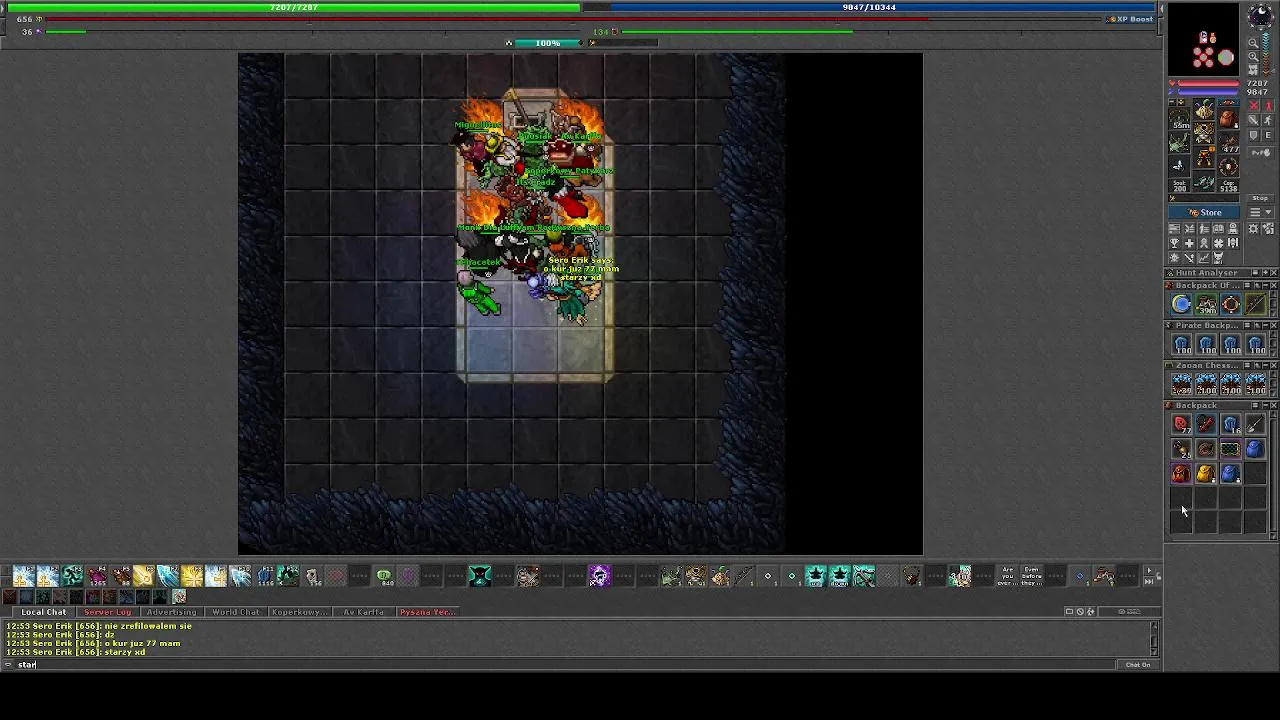1280x720 pixels.
Task: Click the 'Even before they' text hotkey
Action: [x=1032, y=576]
